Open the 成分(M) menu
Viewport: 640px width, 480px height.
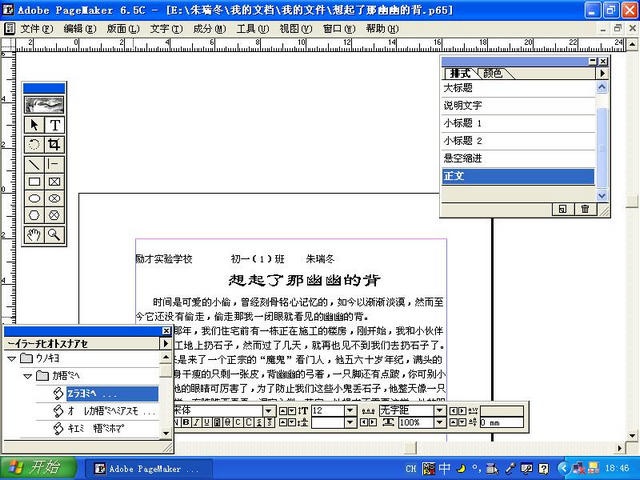click(x=209, y=29)
